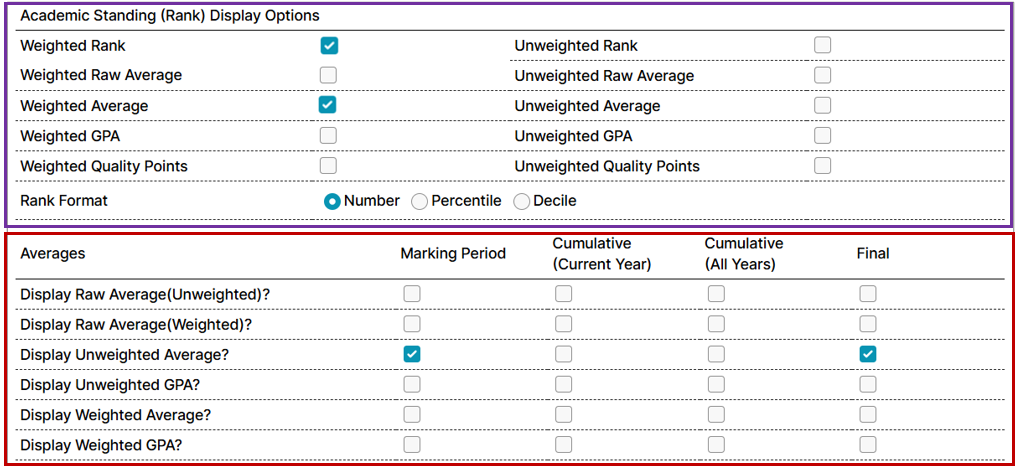Enable Weighted Quality Points checkbox
1017x468 pixels.
click(329, 165)
